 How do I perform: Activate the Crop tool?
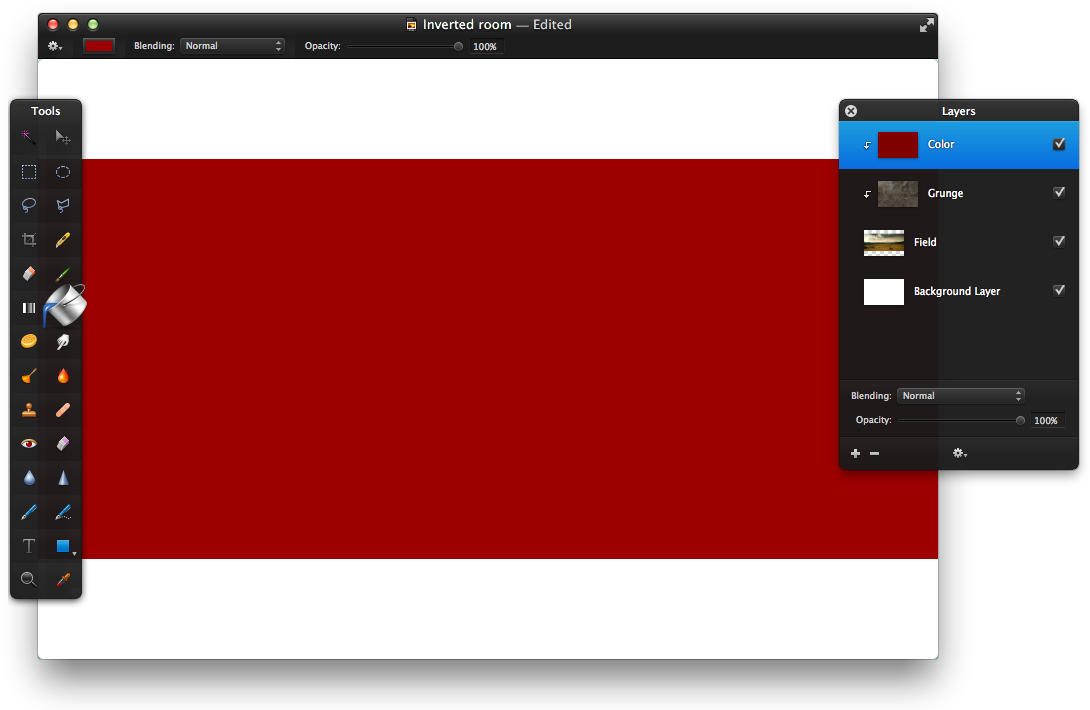point(29,240)
